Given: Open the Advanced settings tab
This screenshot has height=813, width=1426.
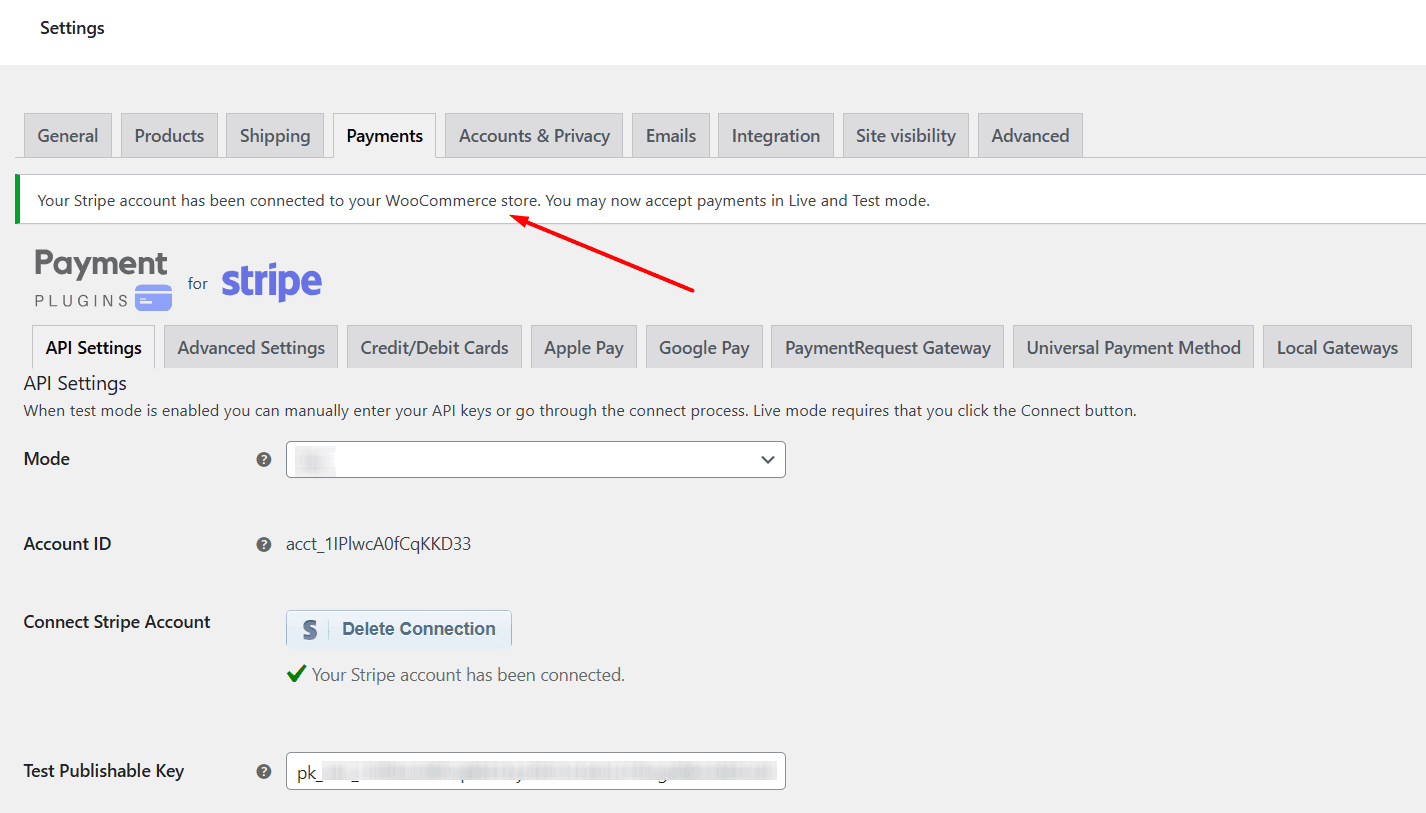Looking at the screenshot, I should (1030, 135).
